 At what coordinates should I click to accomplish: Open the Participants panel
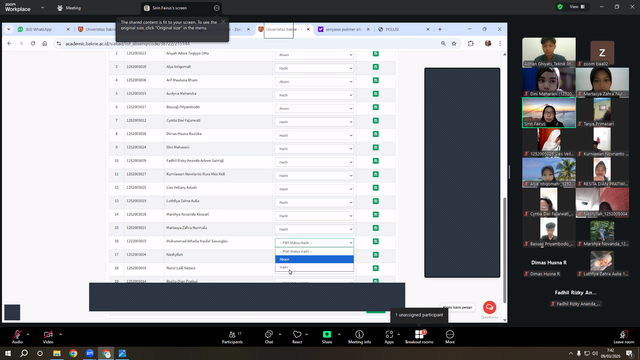point(232,337)
